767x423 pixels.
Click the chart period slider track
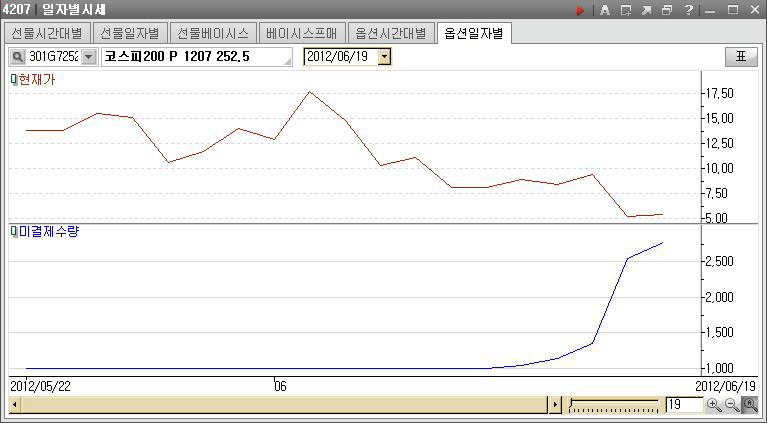612,405
